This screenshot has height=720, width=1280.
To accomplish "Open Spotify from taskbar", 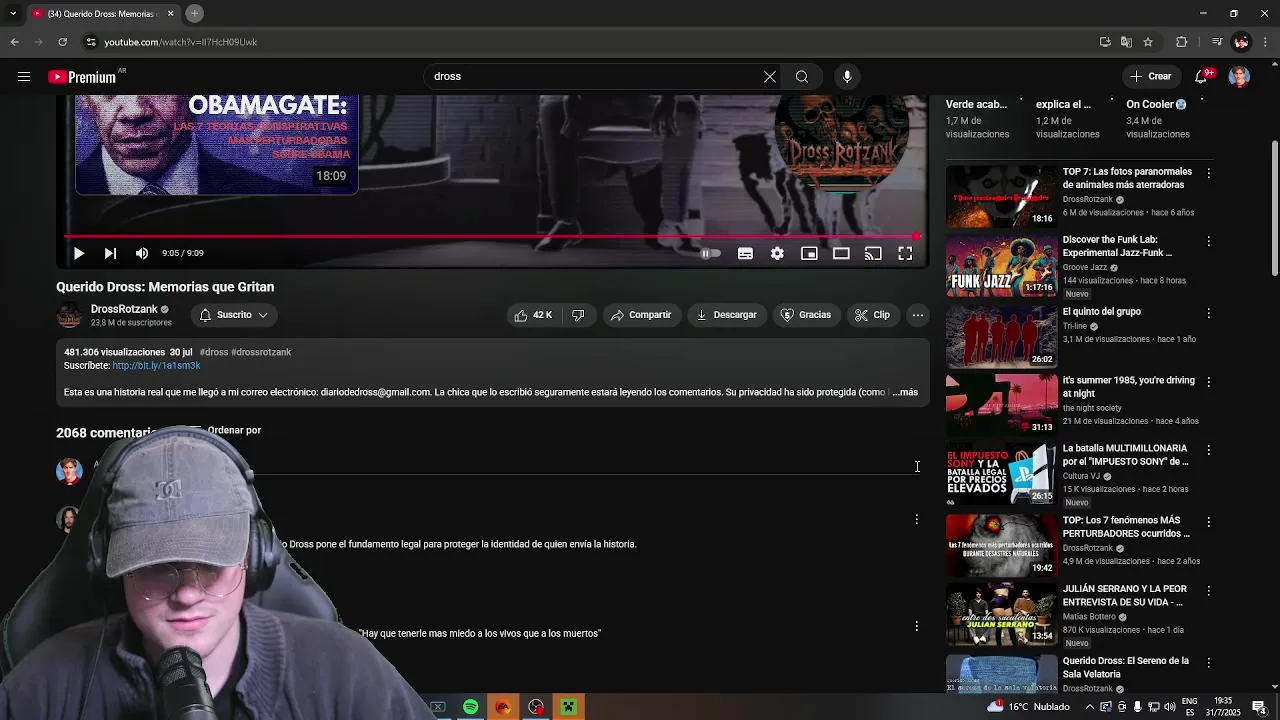I will (x=470, y=707).
